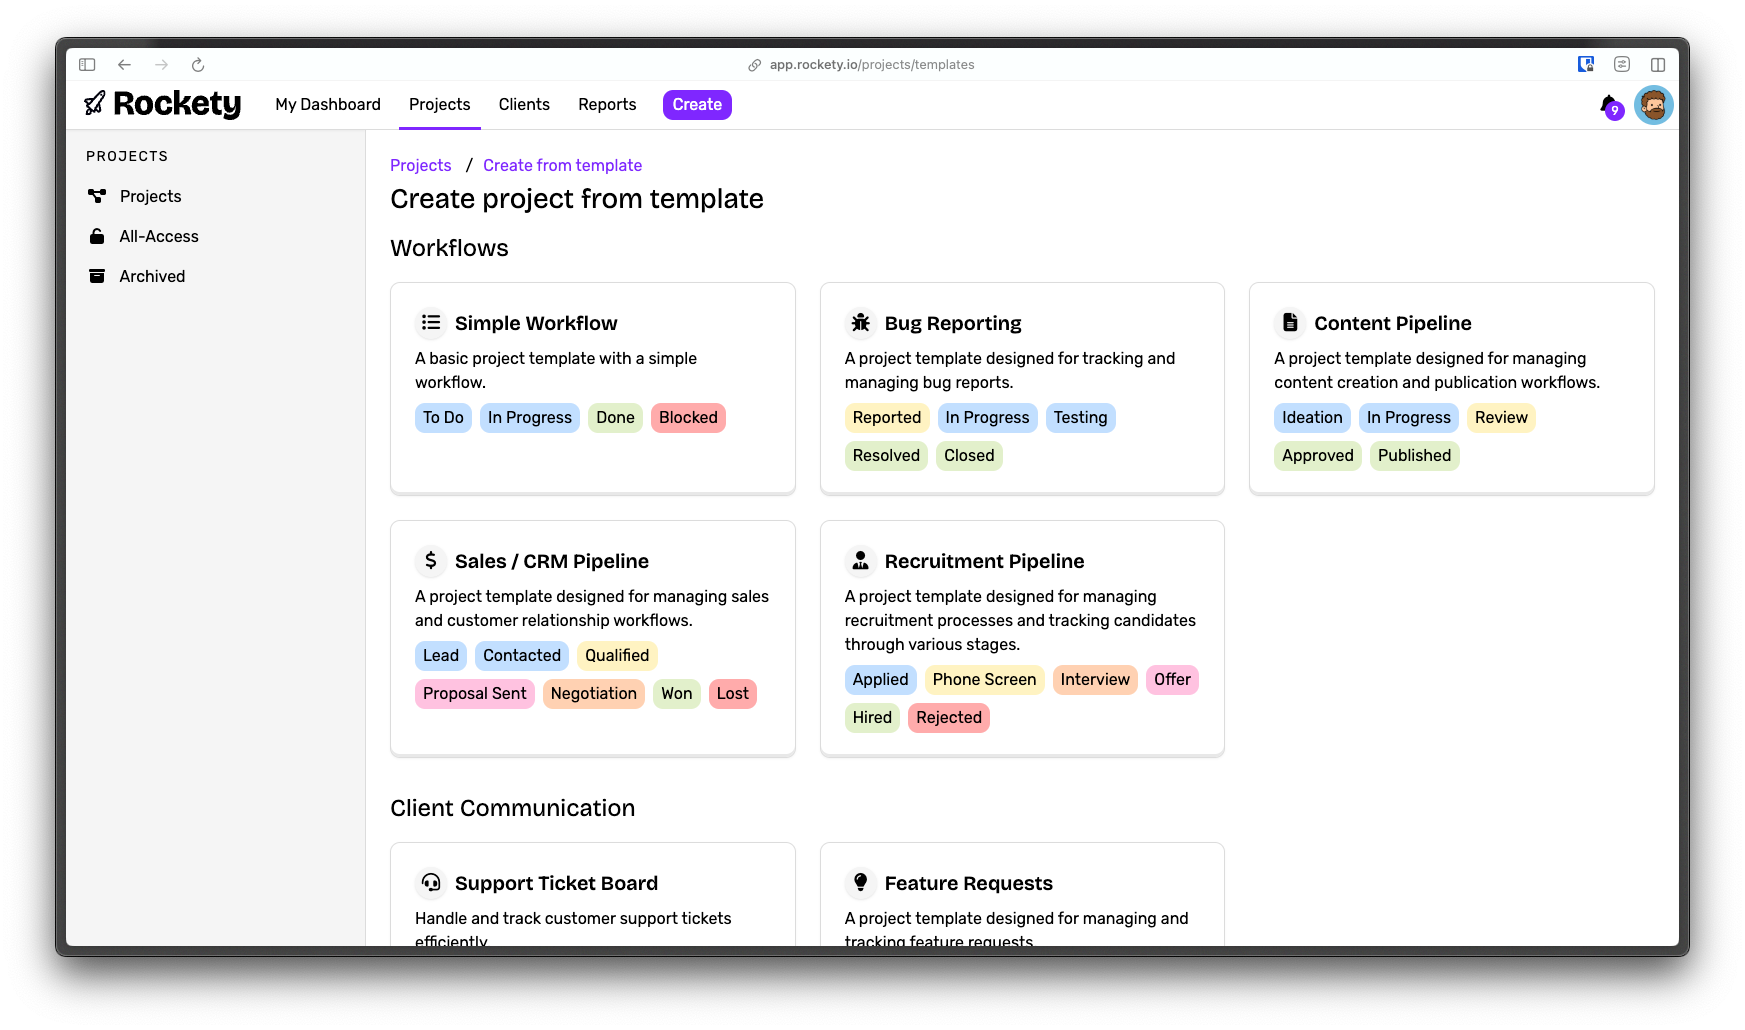The width and height of the screenshot is (1745, 1030).
Task: Open the profile avatar menu
Action: click(x=1655, y=104)
